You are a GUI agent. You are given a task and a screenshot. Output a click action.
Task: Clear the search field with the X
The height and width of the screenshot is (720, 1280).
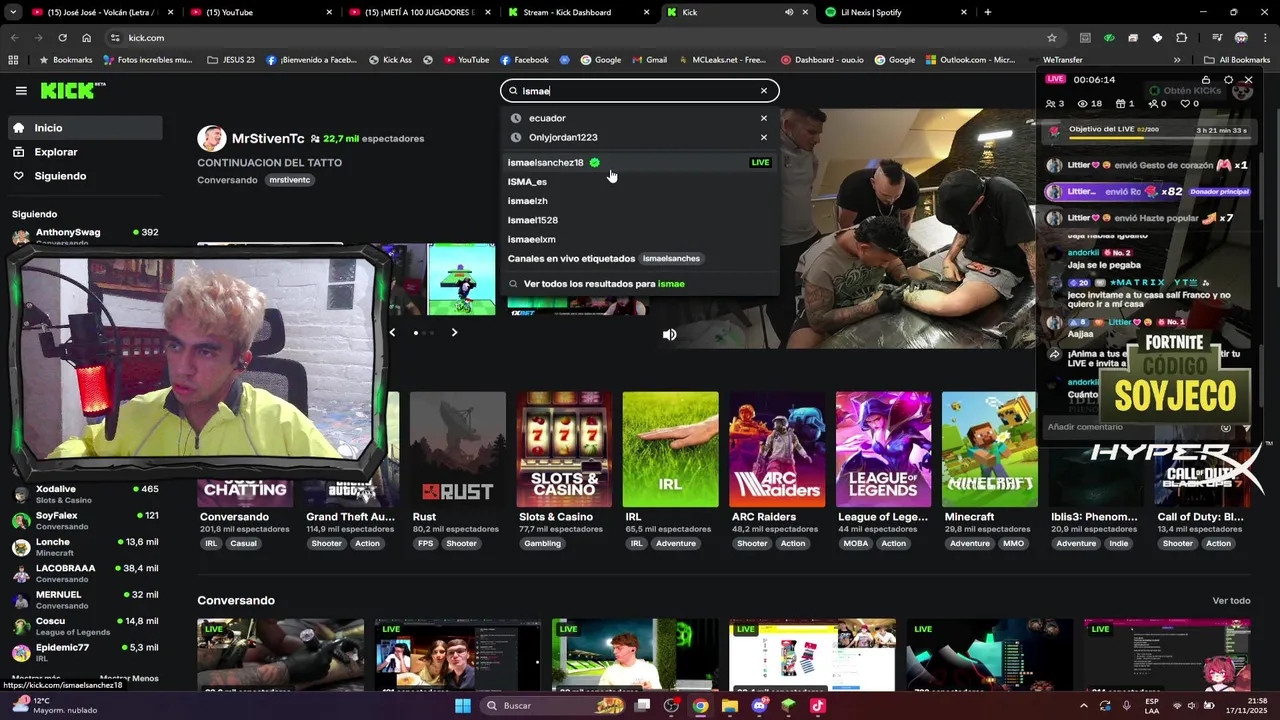point(764,91)
